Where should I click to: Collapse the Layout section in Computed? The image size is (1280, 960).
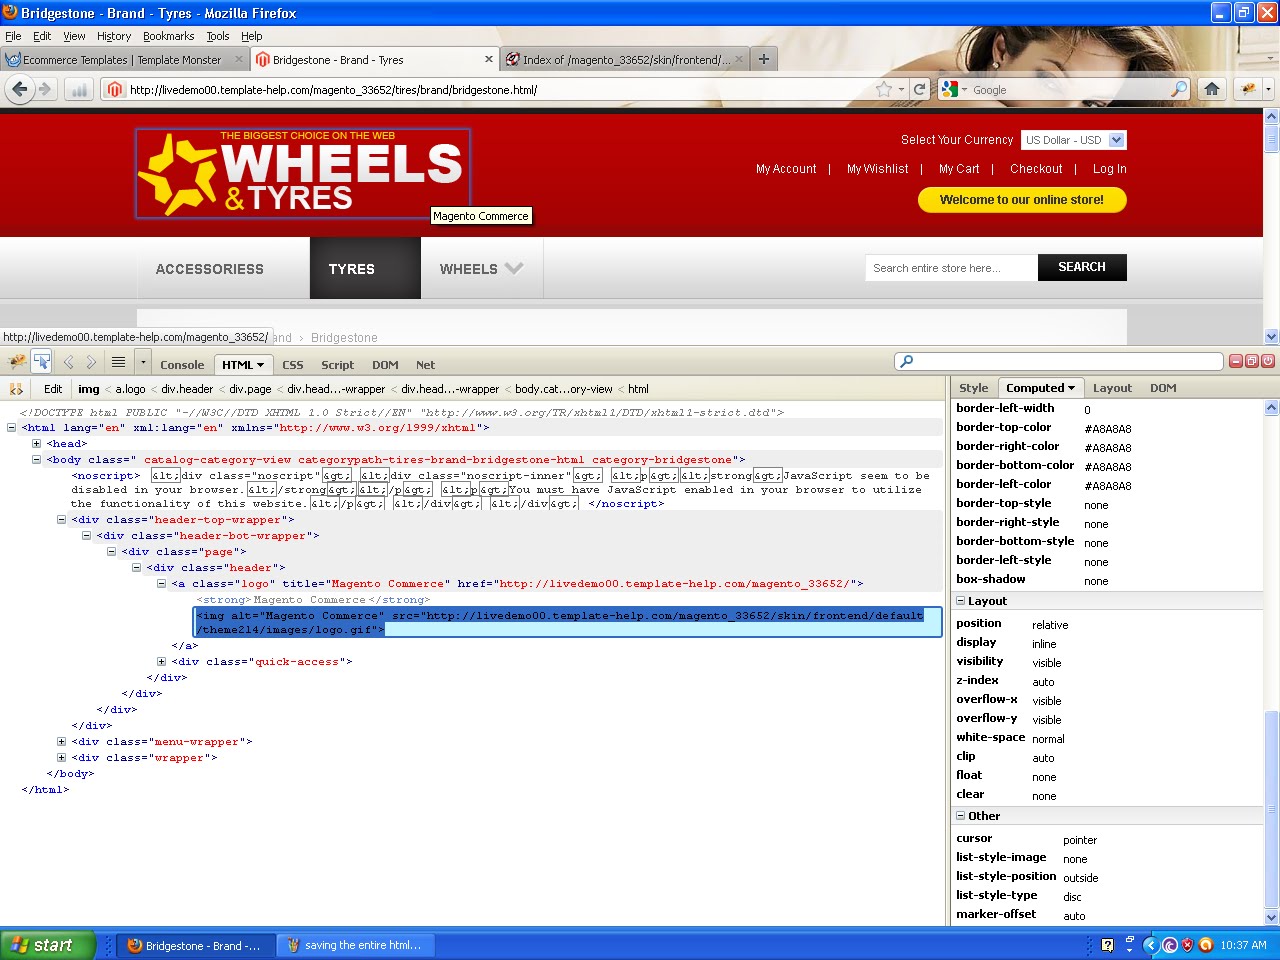click(961, 601)
